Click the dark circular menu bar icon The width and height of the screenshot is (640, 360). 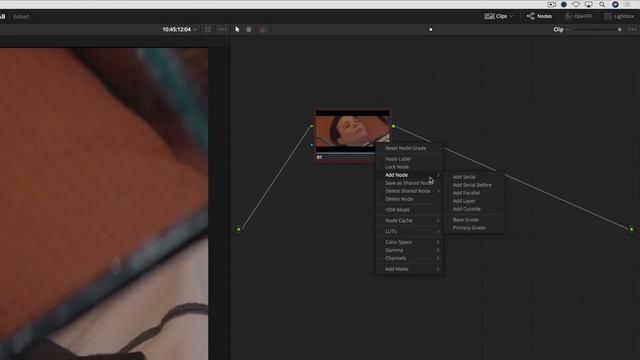pos(564,4)
